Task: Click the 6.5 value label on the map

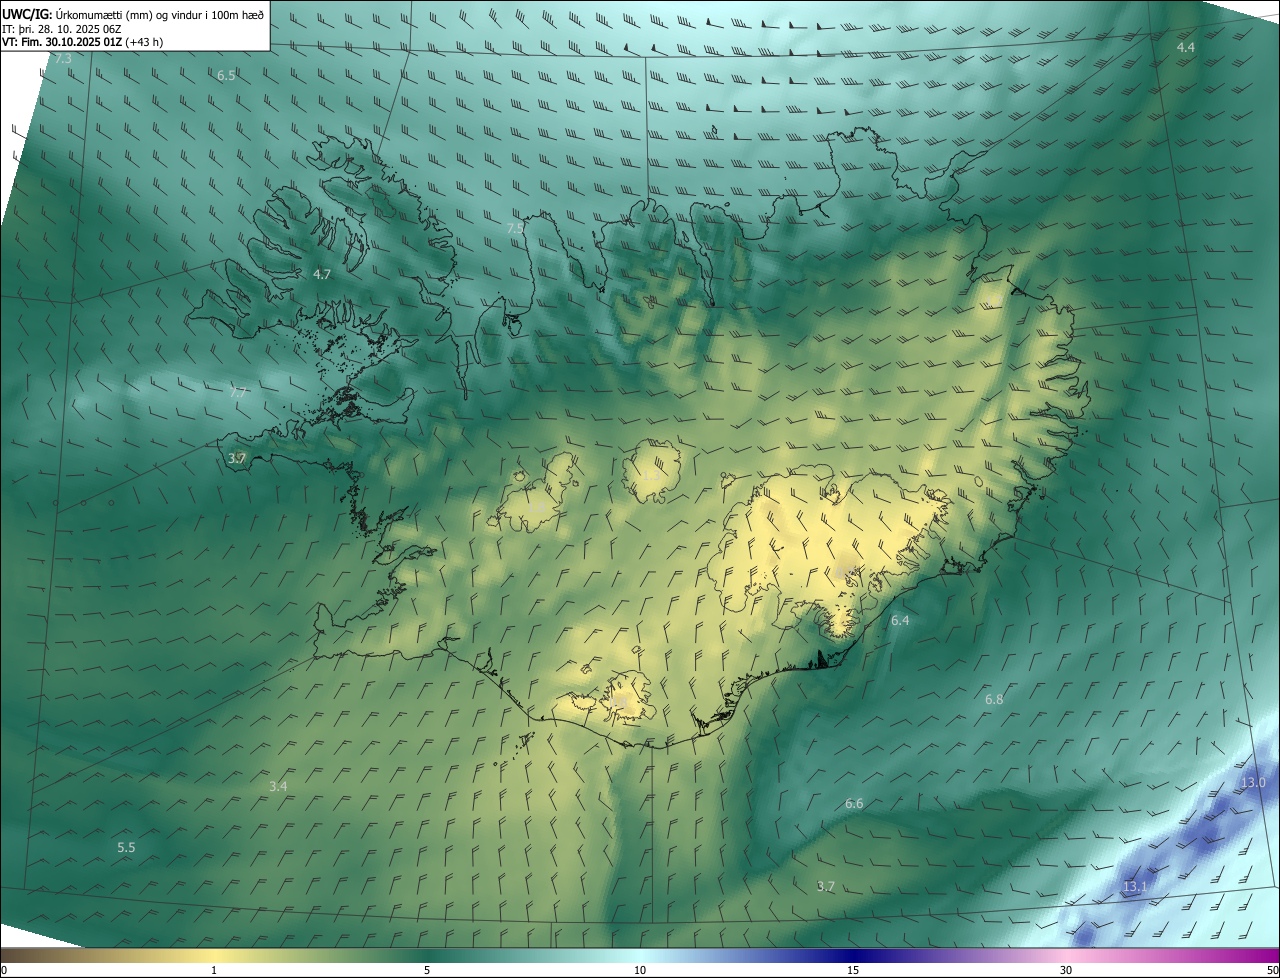Action: tap(226, 76)
